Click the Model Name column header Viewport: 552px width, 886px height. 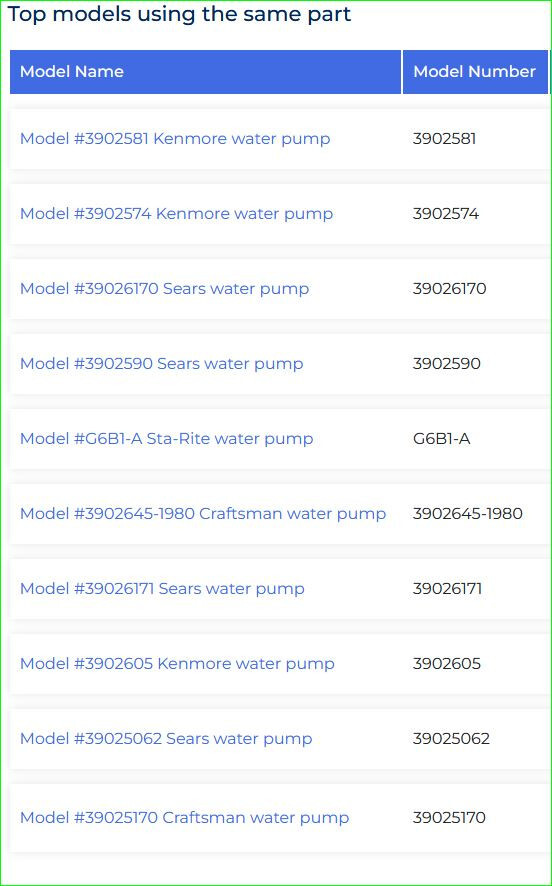click(x=206, y=72)
